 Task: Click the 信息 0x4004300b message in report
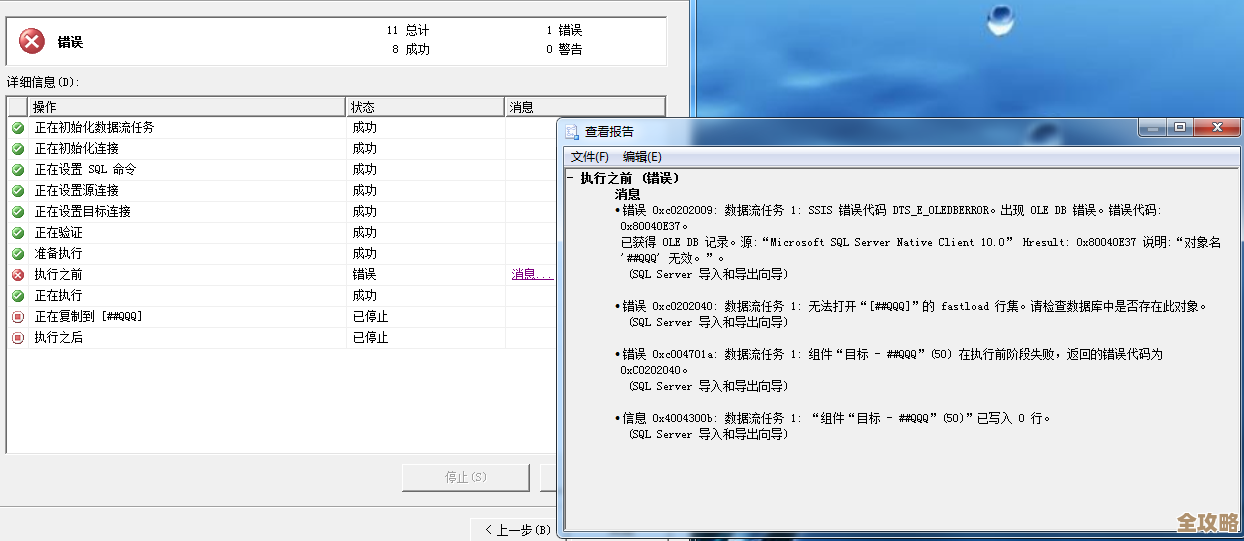833,426
